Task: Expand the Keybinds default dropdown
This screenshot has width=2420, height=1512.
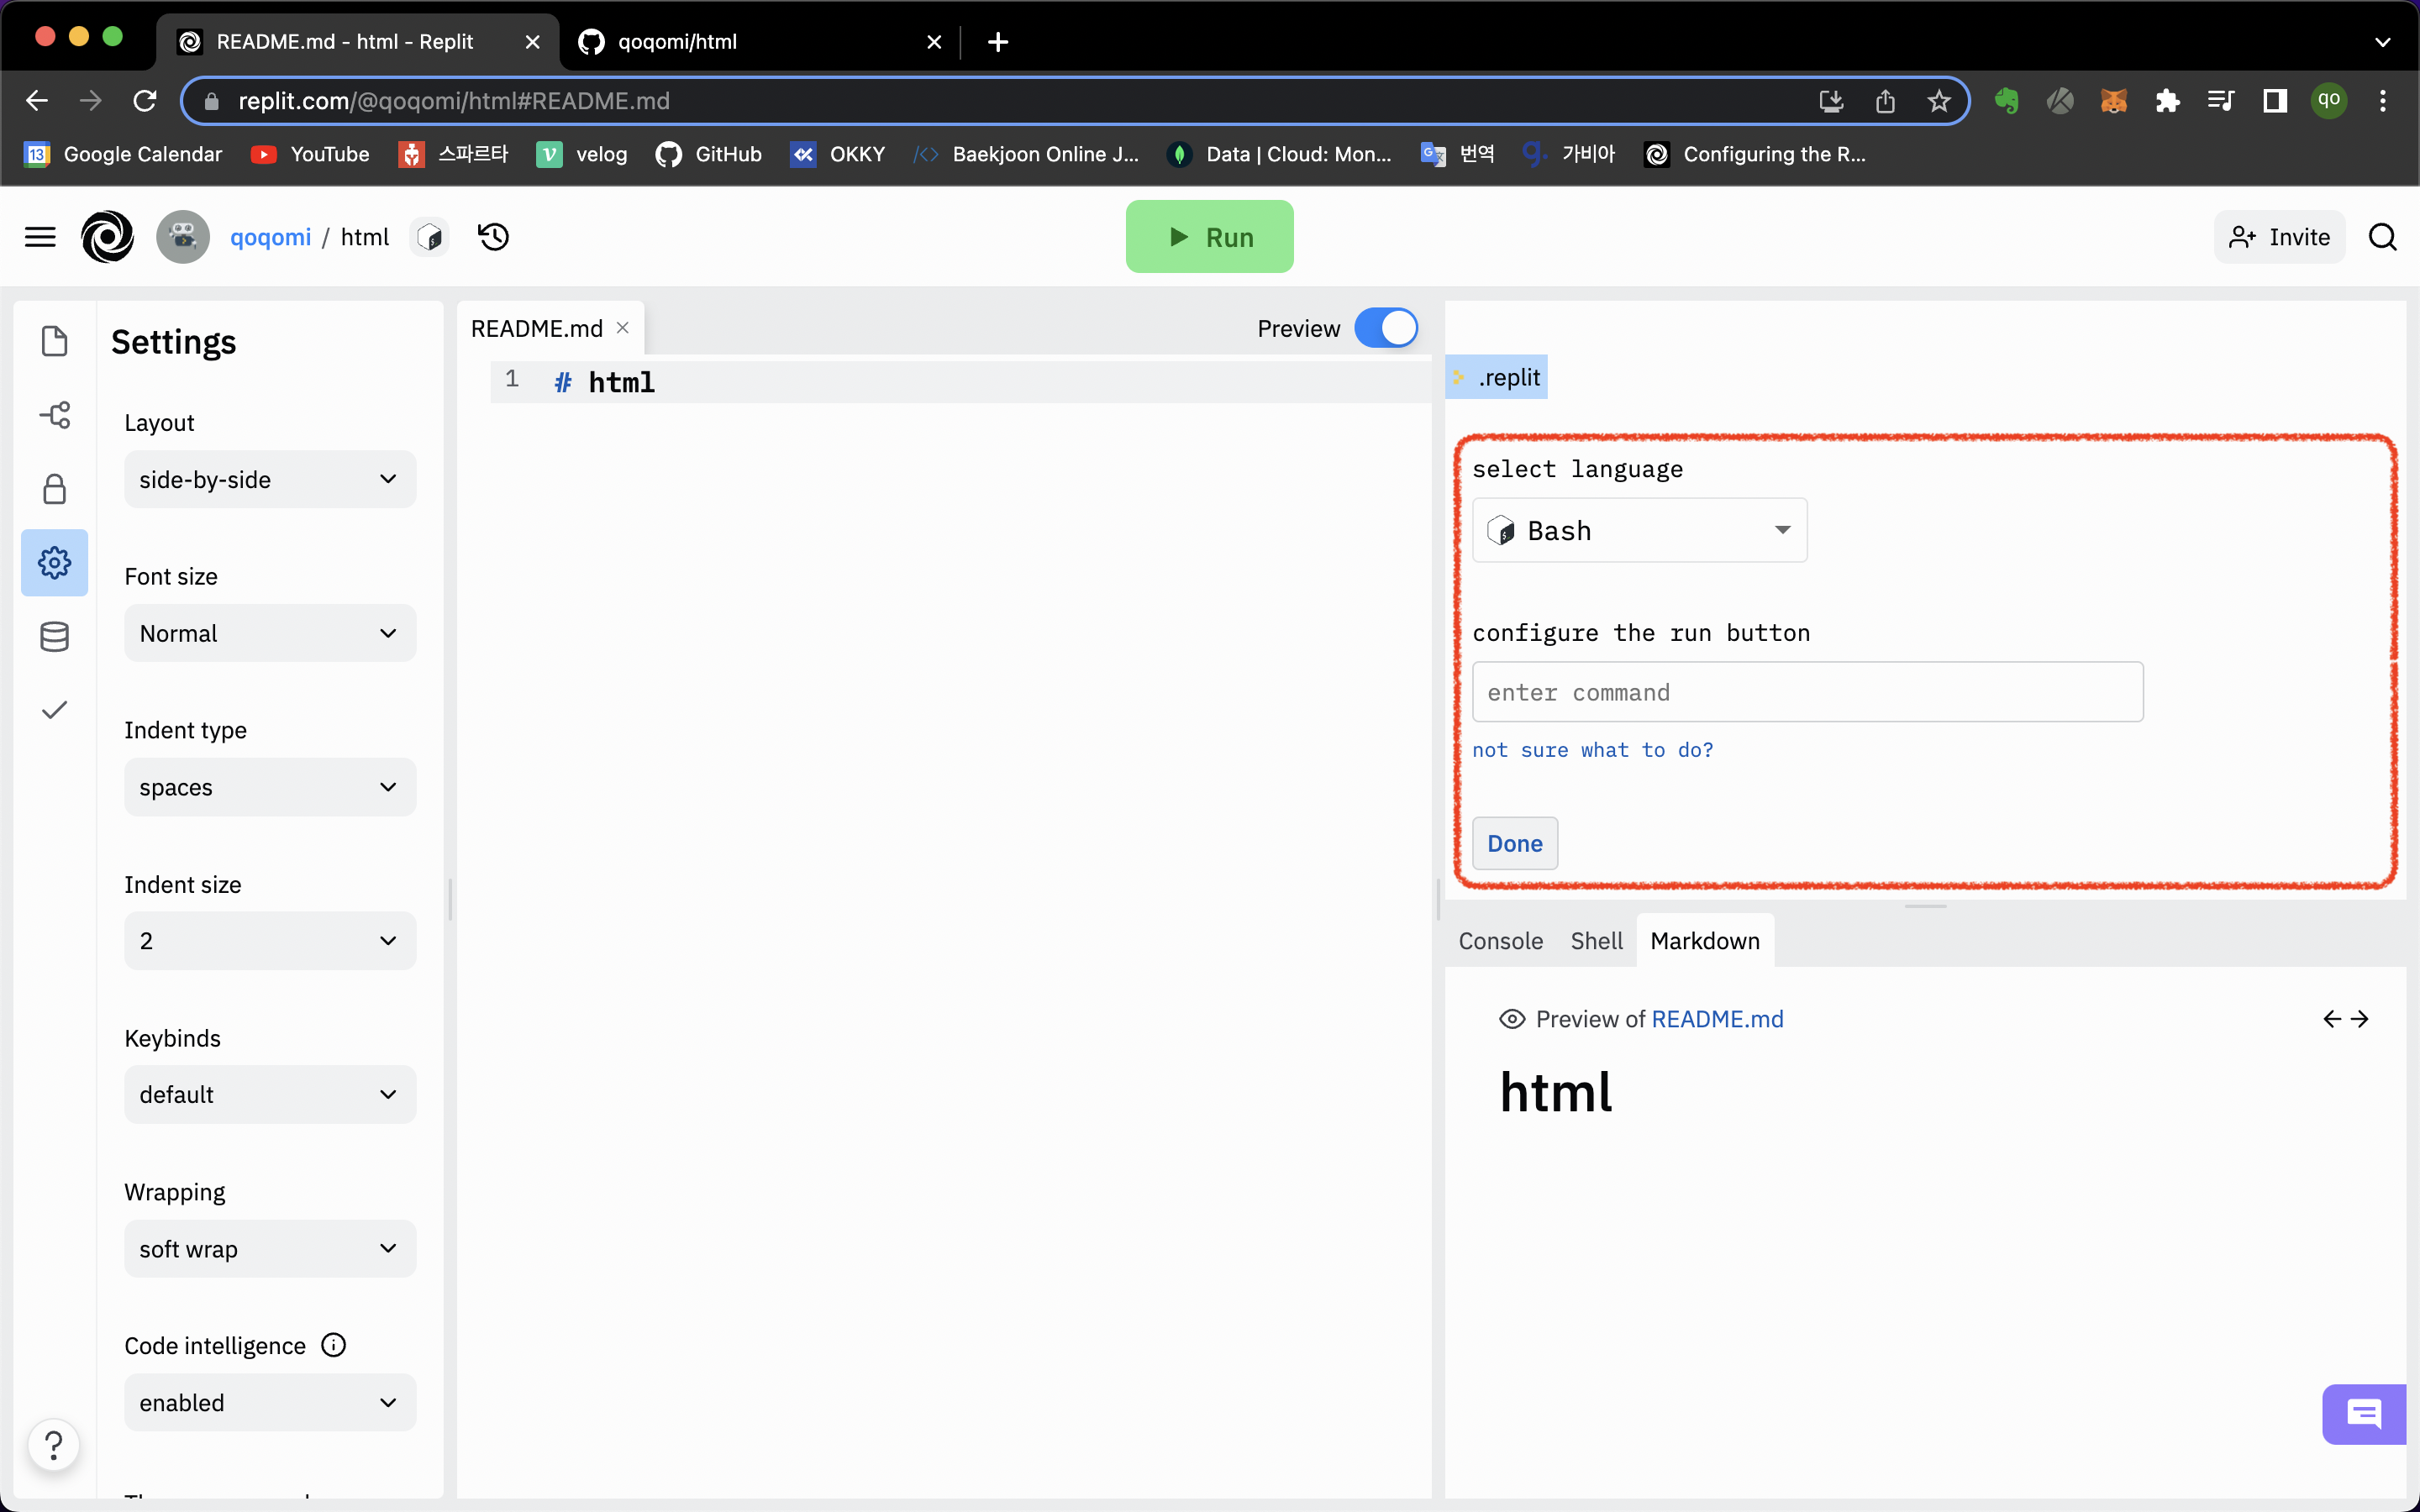Action: click(270, 1094)
